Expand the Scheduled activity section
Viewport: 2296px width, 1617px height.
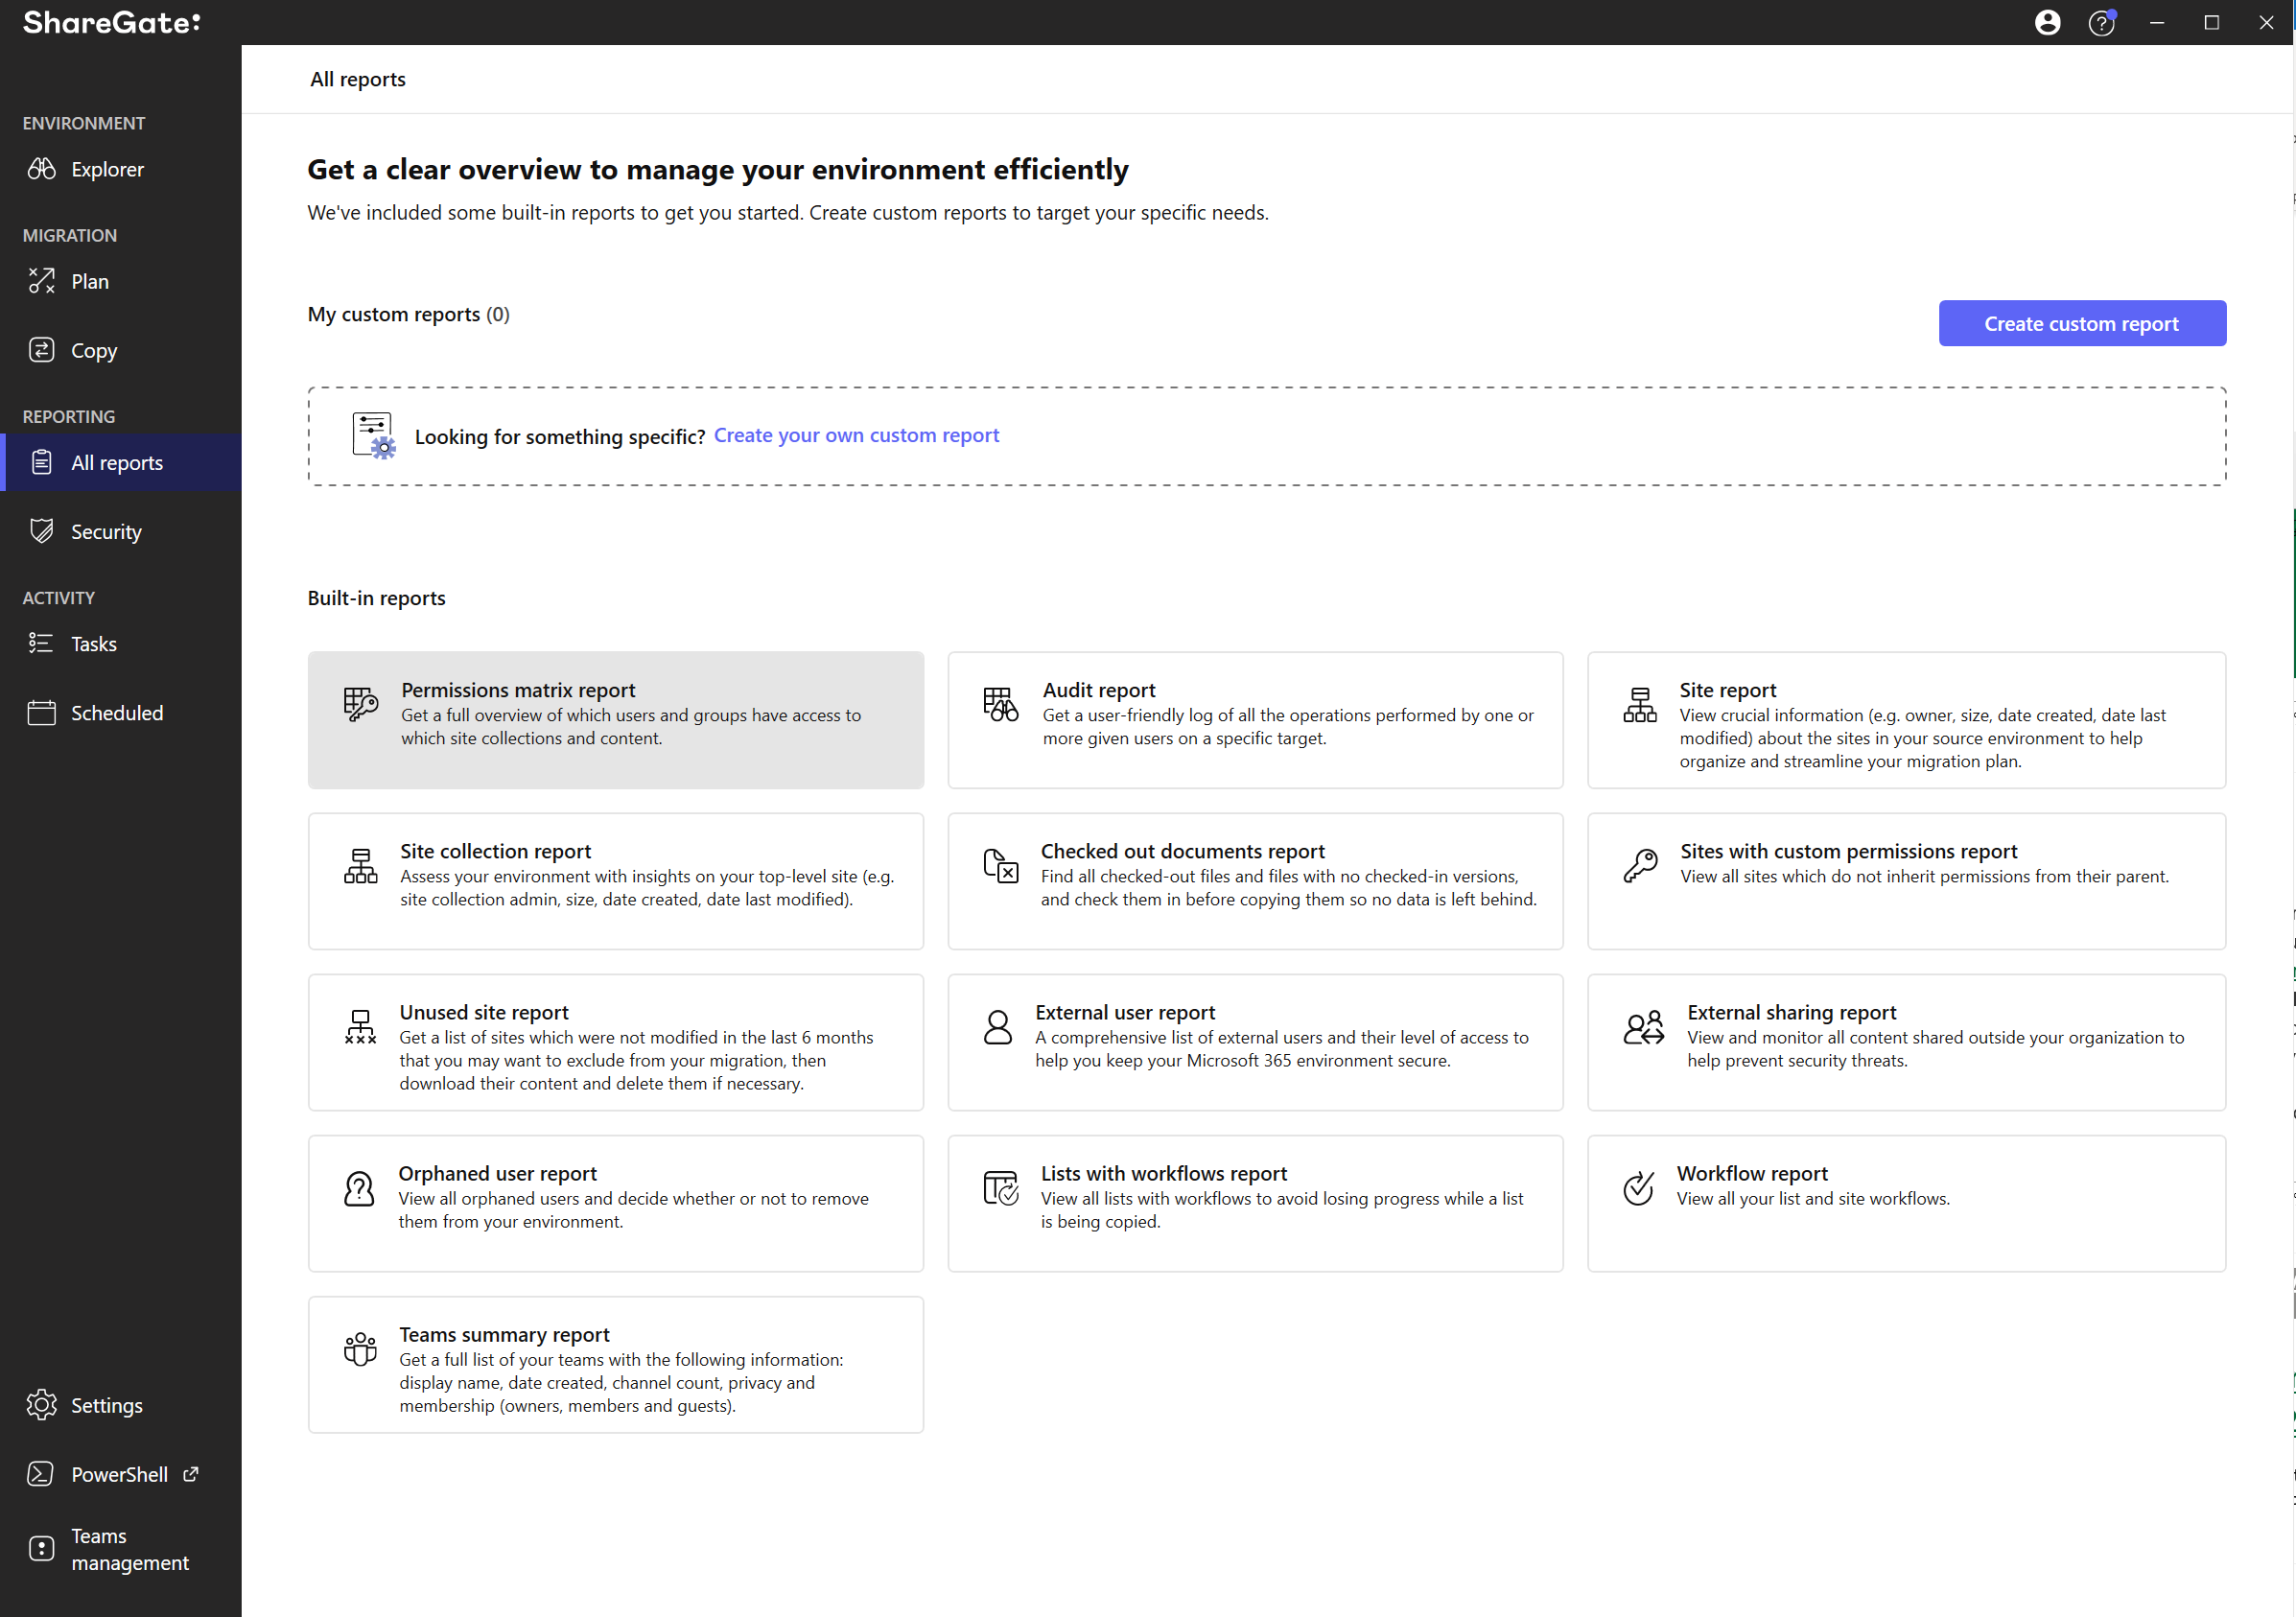115,713
